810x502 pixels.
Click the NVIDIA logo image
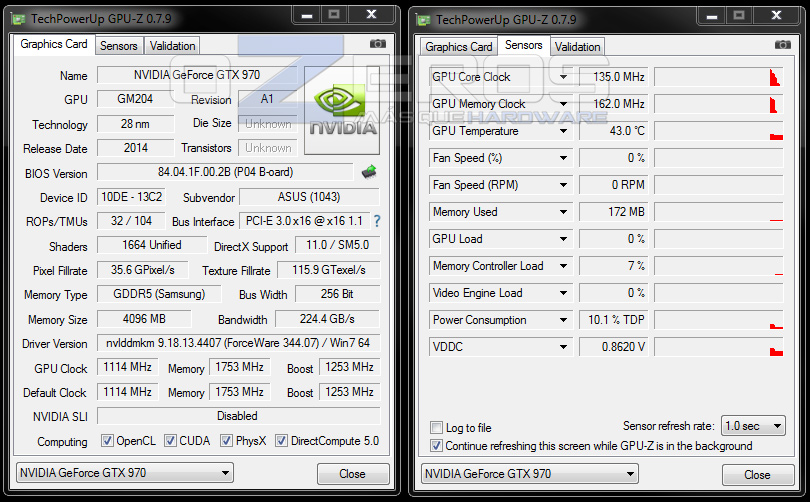click(342, 111)
